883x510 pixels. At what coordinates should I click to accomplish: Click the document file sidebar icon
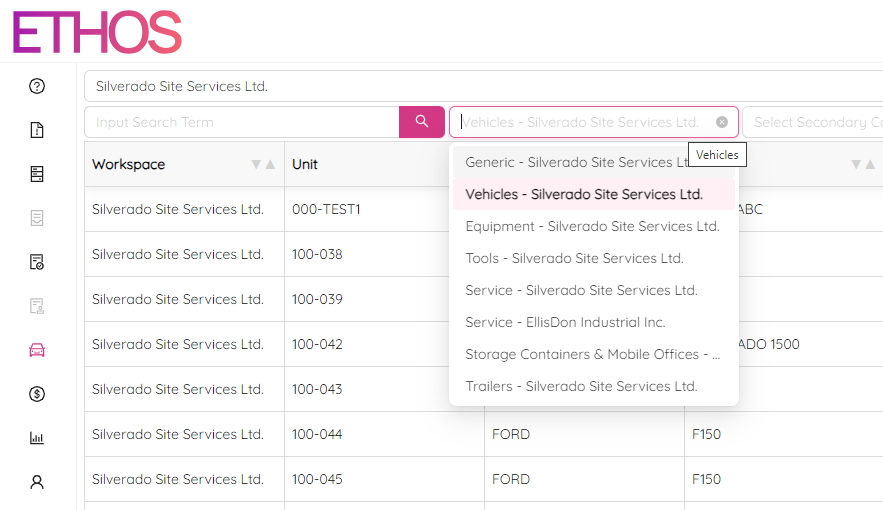pyautogui.click(x=37, y=130)
